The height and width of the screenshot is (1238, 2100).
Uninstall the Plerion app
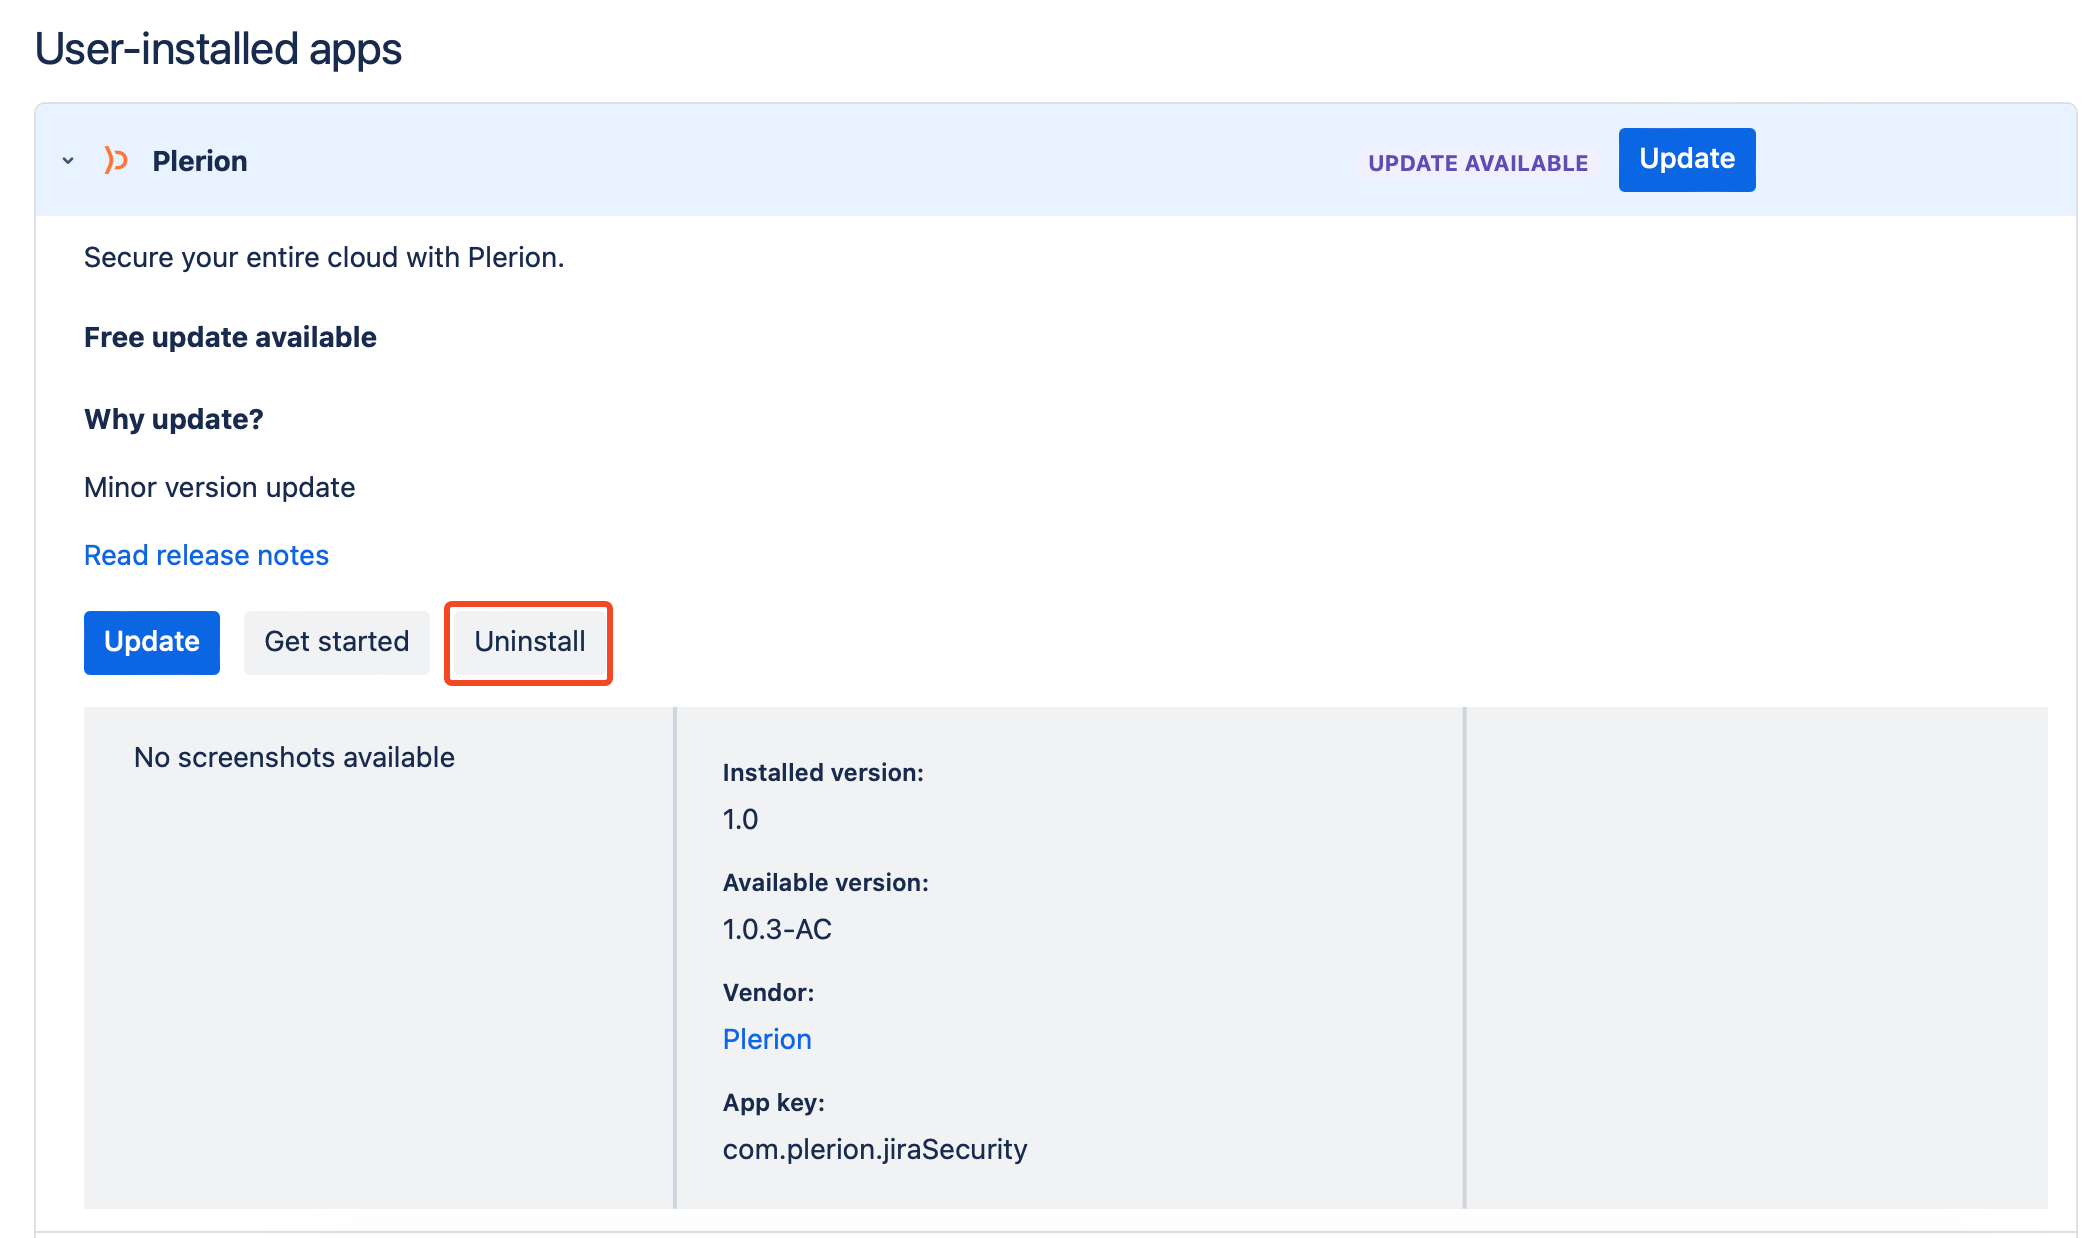coord(529,642)
